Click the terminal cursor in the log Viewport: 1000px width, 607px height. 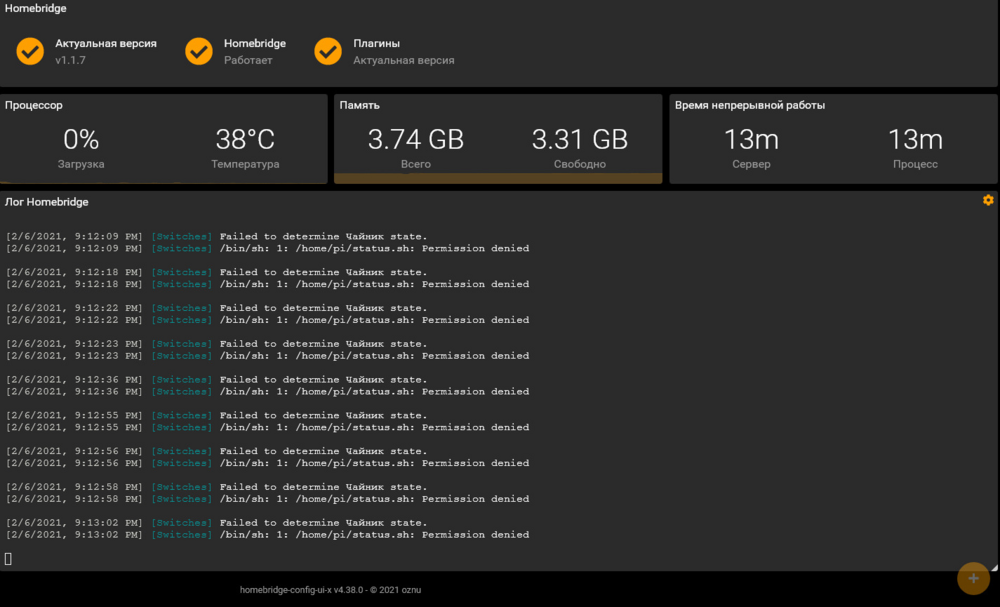point(8,559)
